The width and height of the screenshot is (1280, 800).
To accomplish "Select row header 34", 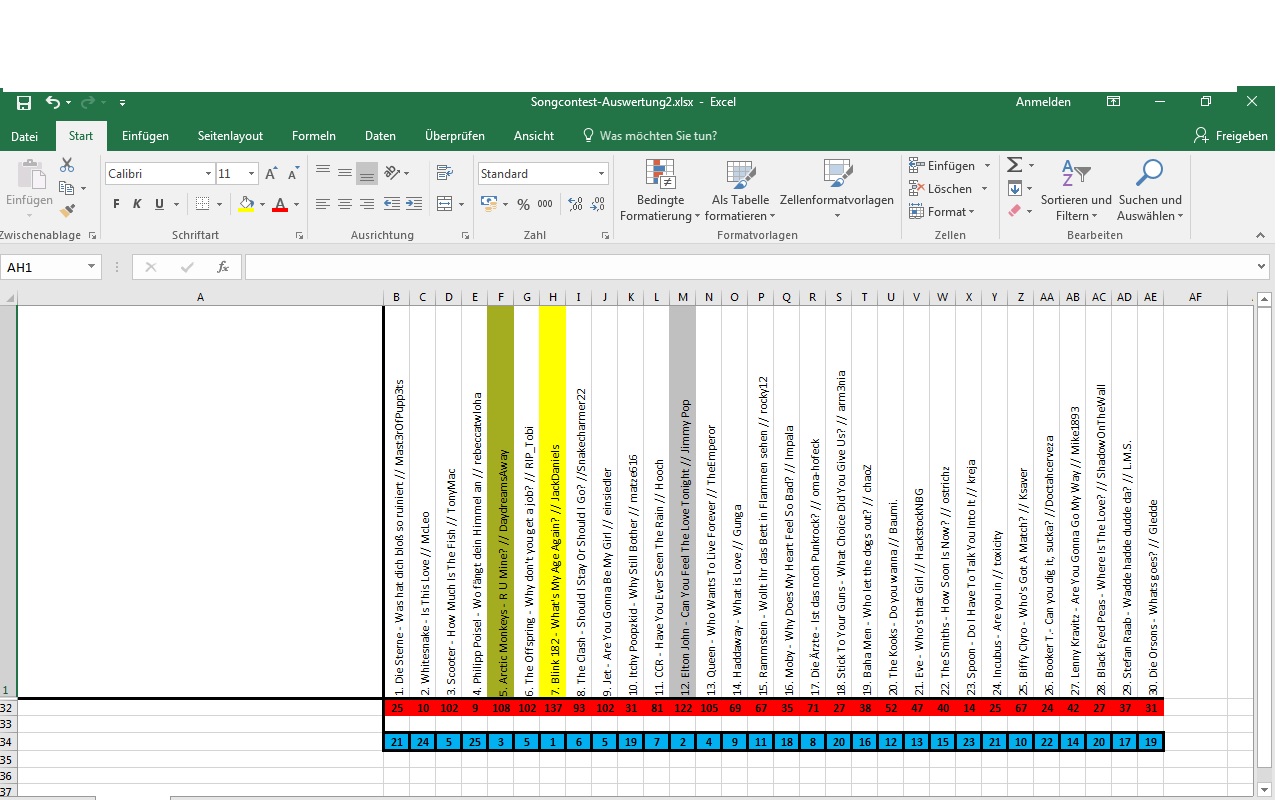I will coord(8,741).
